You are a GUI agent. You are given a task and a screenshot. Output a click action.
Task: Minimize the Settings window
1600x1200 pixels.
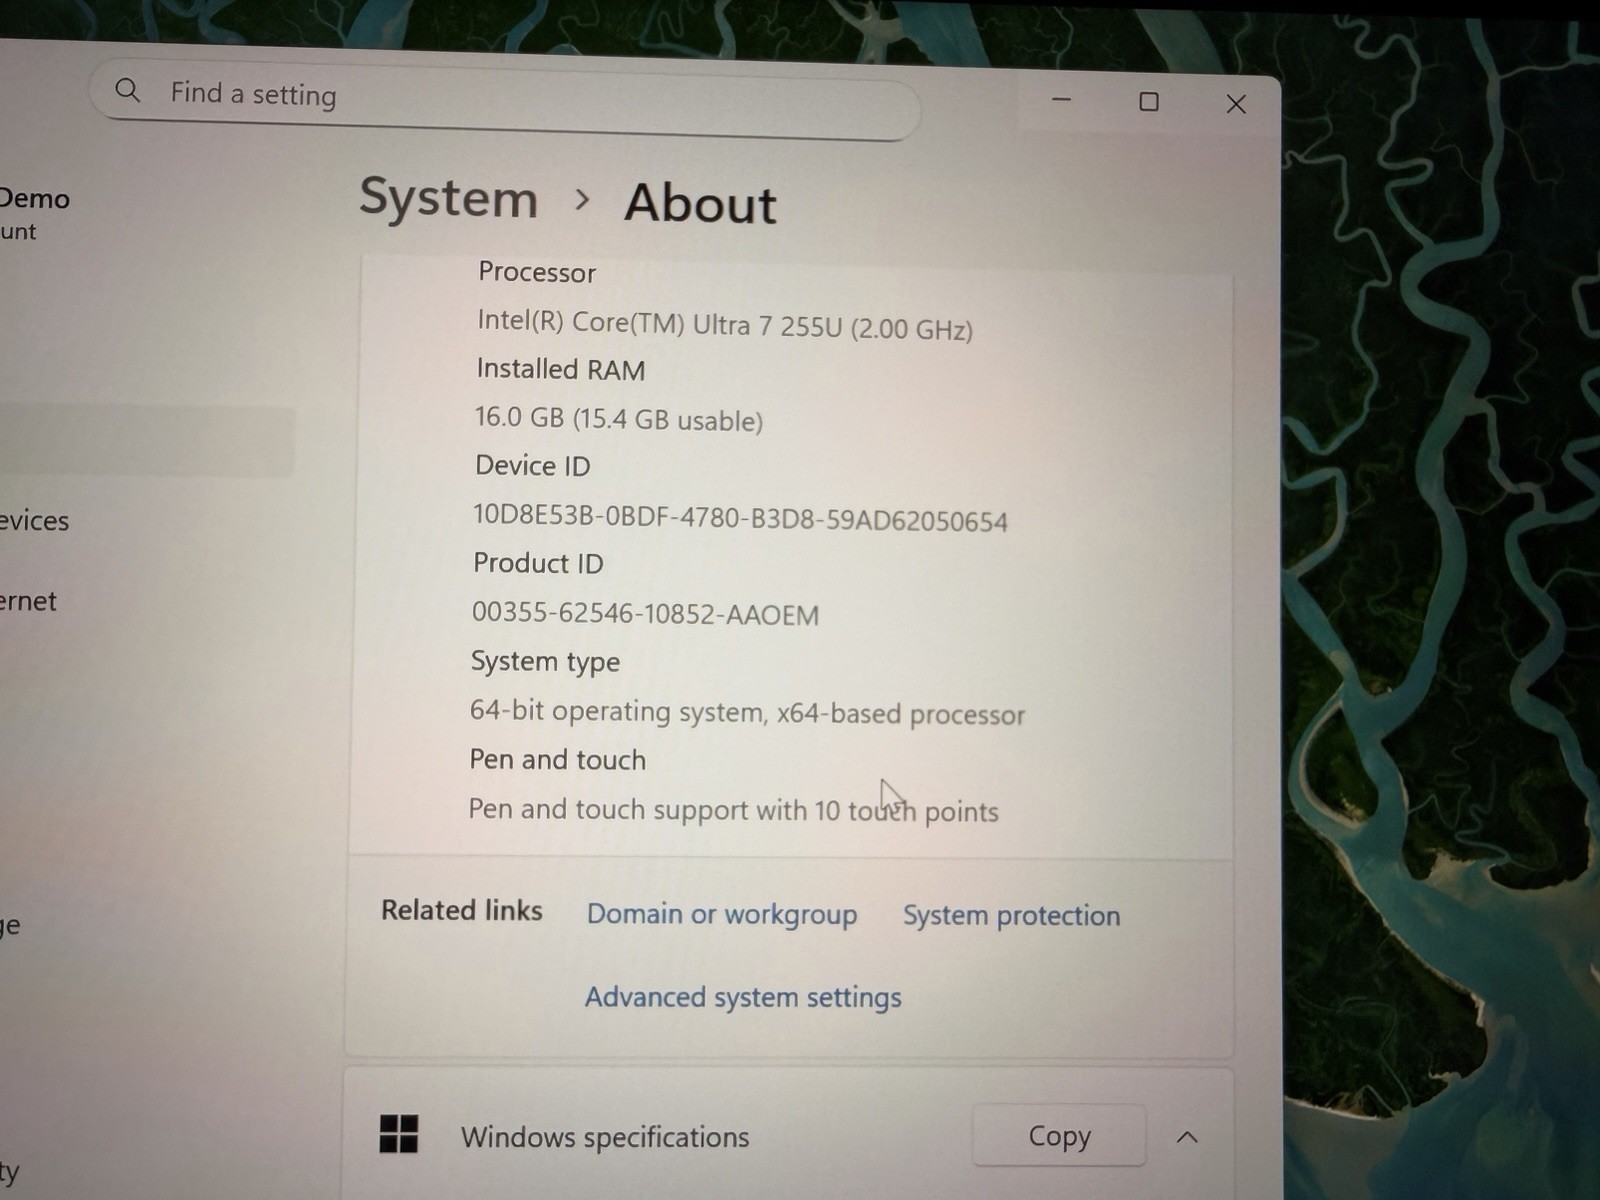[1062, 100]
